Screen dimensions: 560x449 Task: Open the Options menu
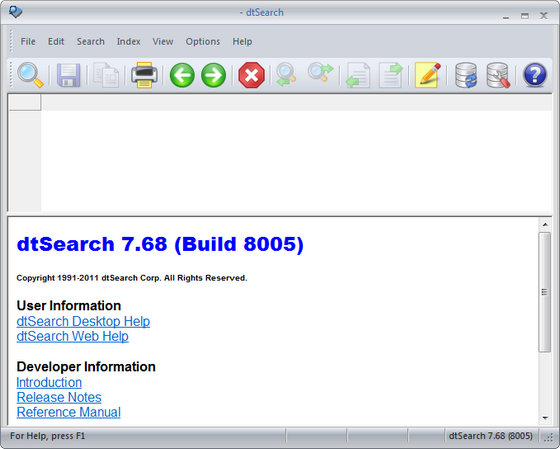pos(202,41)
